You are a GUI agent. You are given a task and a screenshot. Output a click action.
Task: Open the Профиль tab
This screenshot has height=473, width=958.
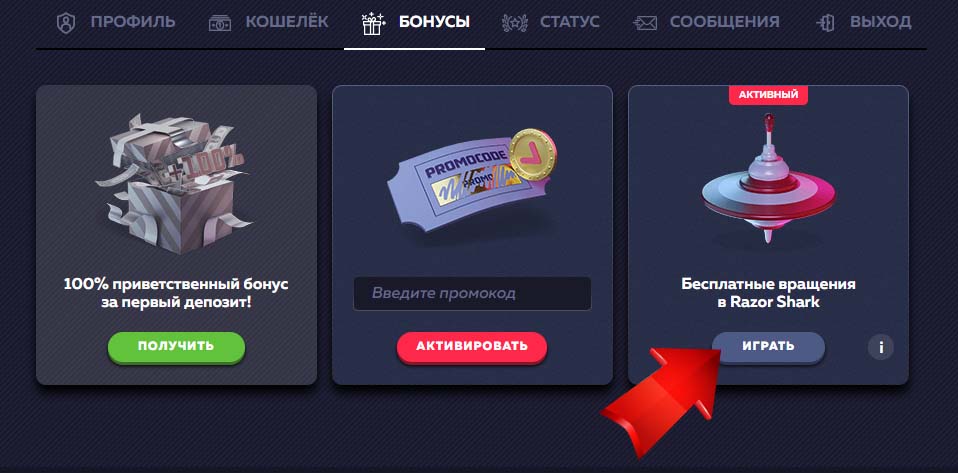[133, 22]
